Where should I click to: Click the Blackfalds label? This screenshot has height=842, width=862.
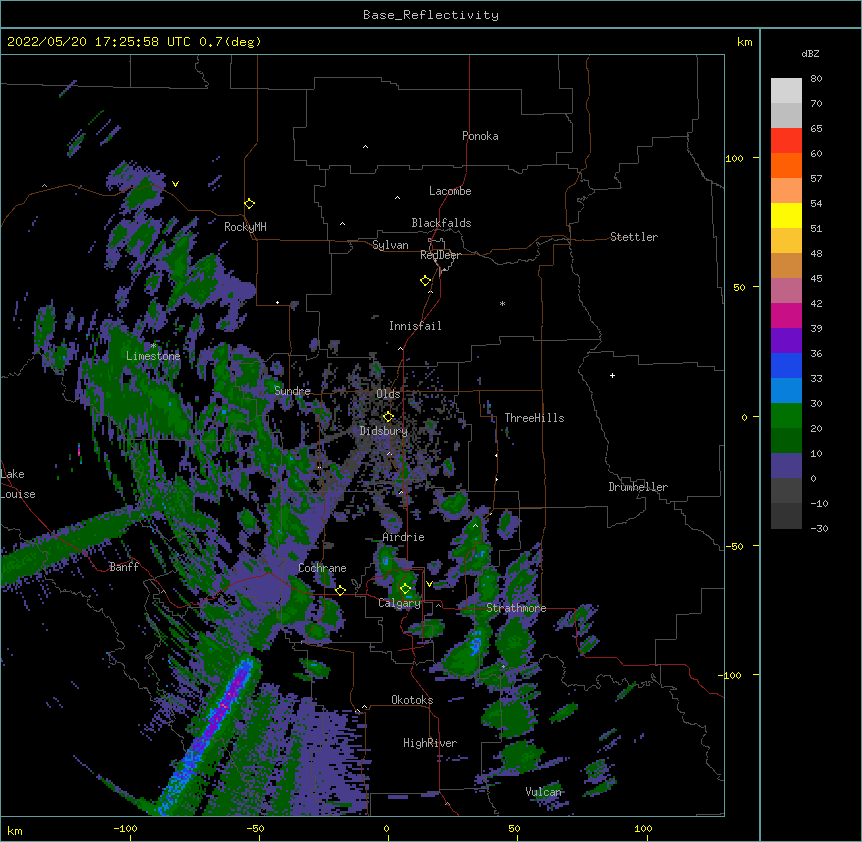pyautogui.click(x=441, y=223)
